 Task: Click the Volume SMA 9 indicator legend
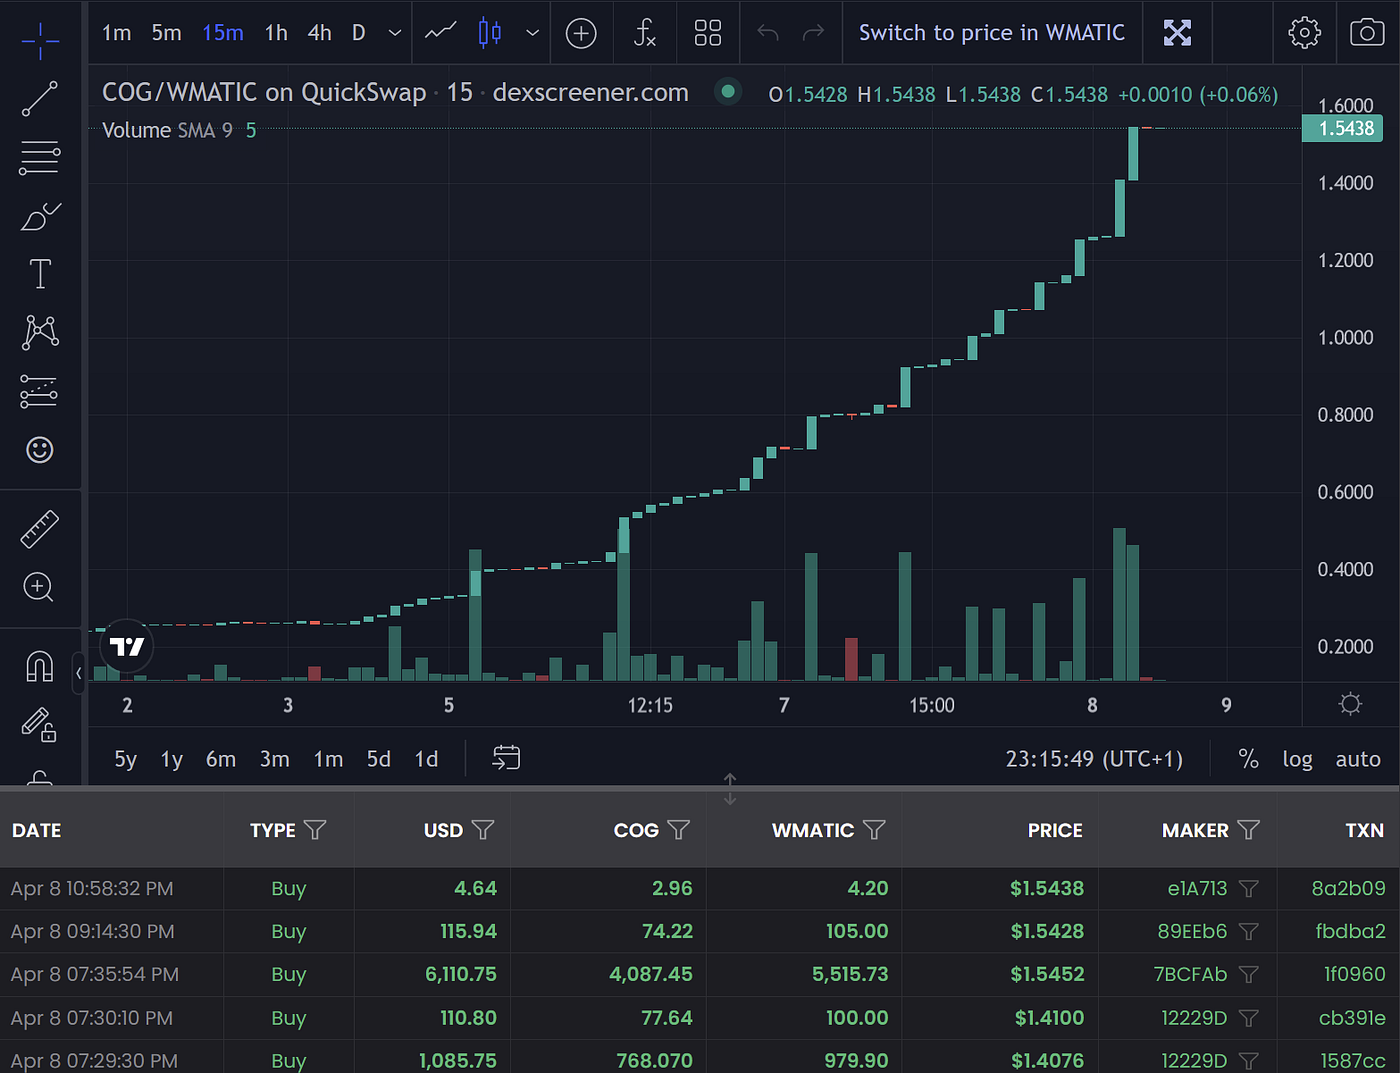pos(179,130)
